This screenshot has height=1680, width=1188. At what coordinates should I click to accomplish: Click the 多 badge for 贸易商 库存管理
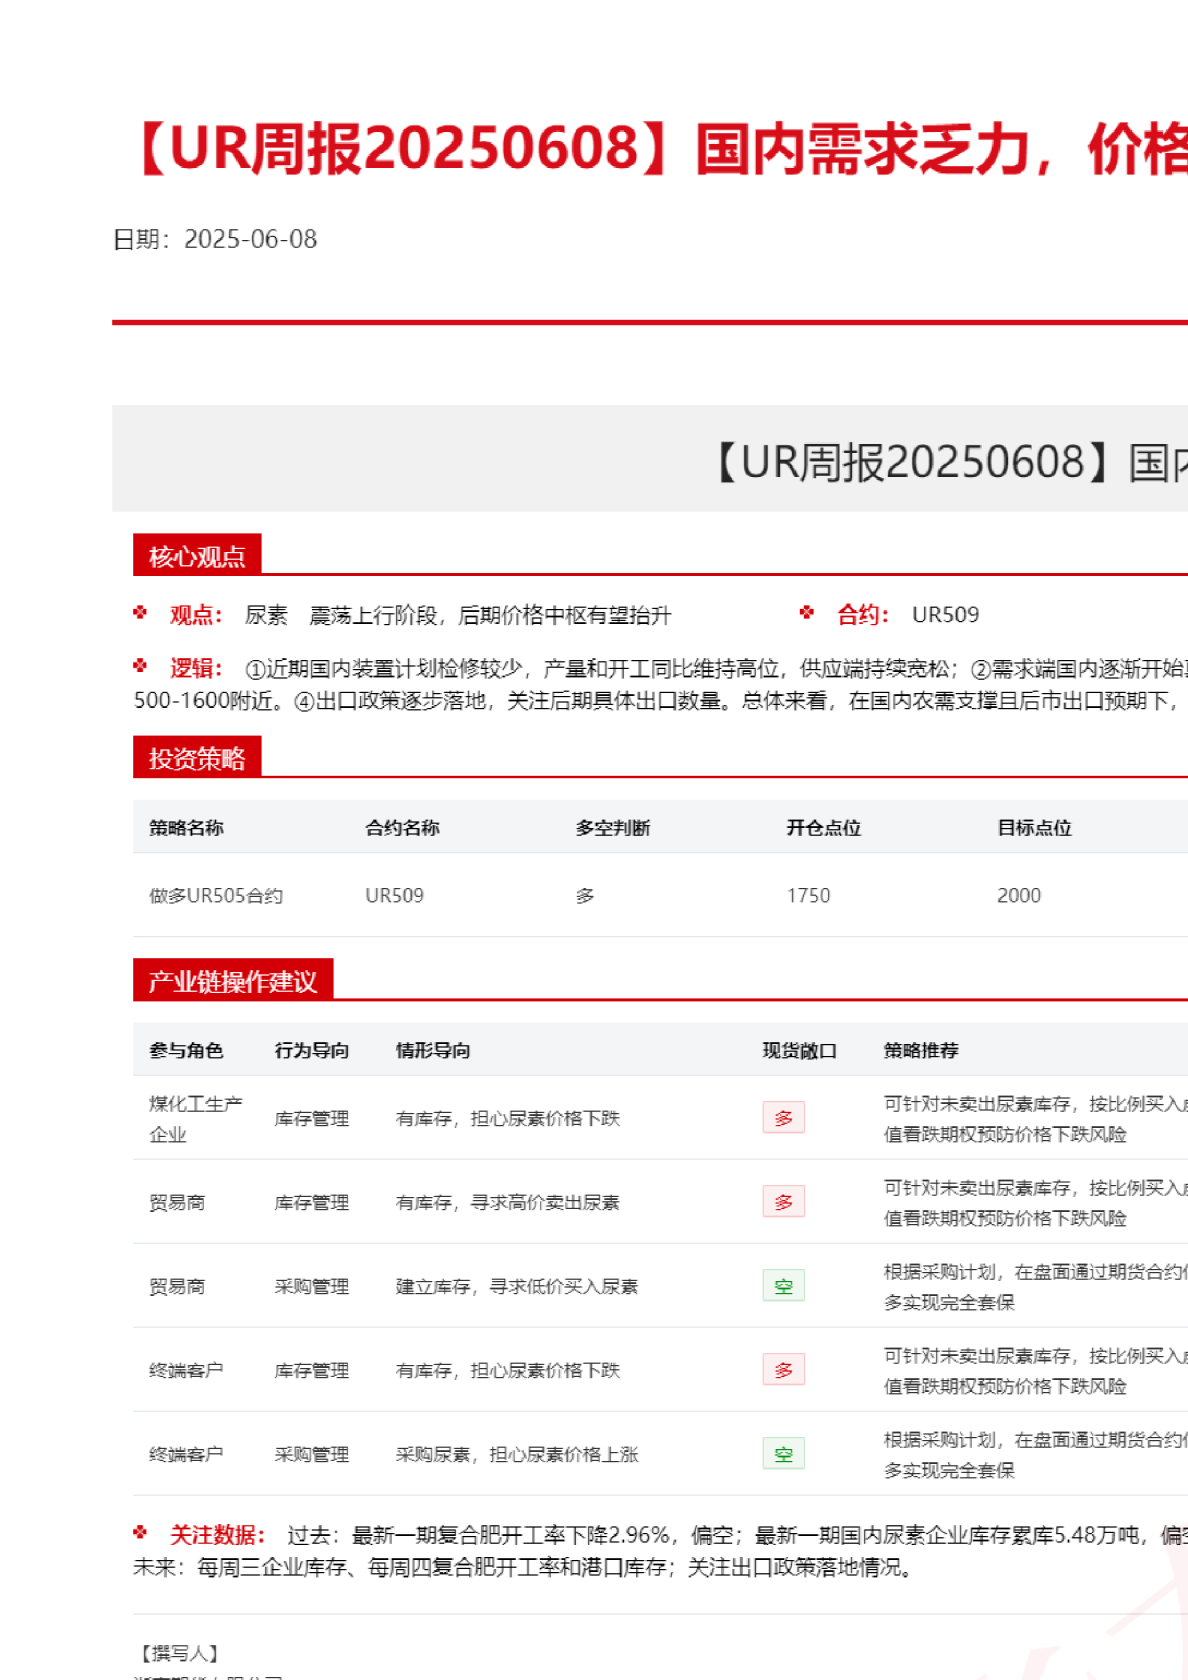[x=783, y=1202]
